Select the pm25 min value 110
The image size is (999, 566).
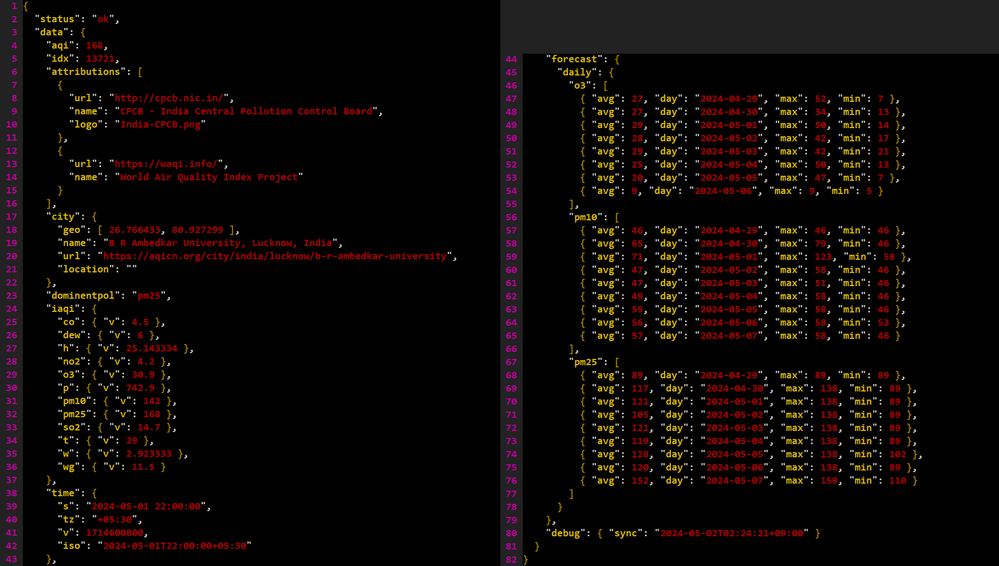point(898,481)
